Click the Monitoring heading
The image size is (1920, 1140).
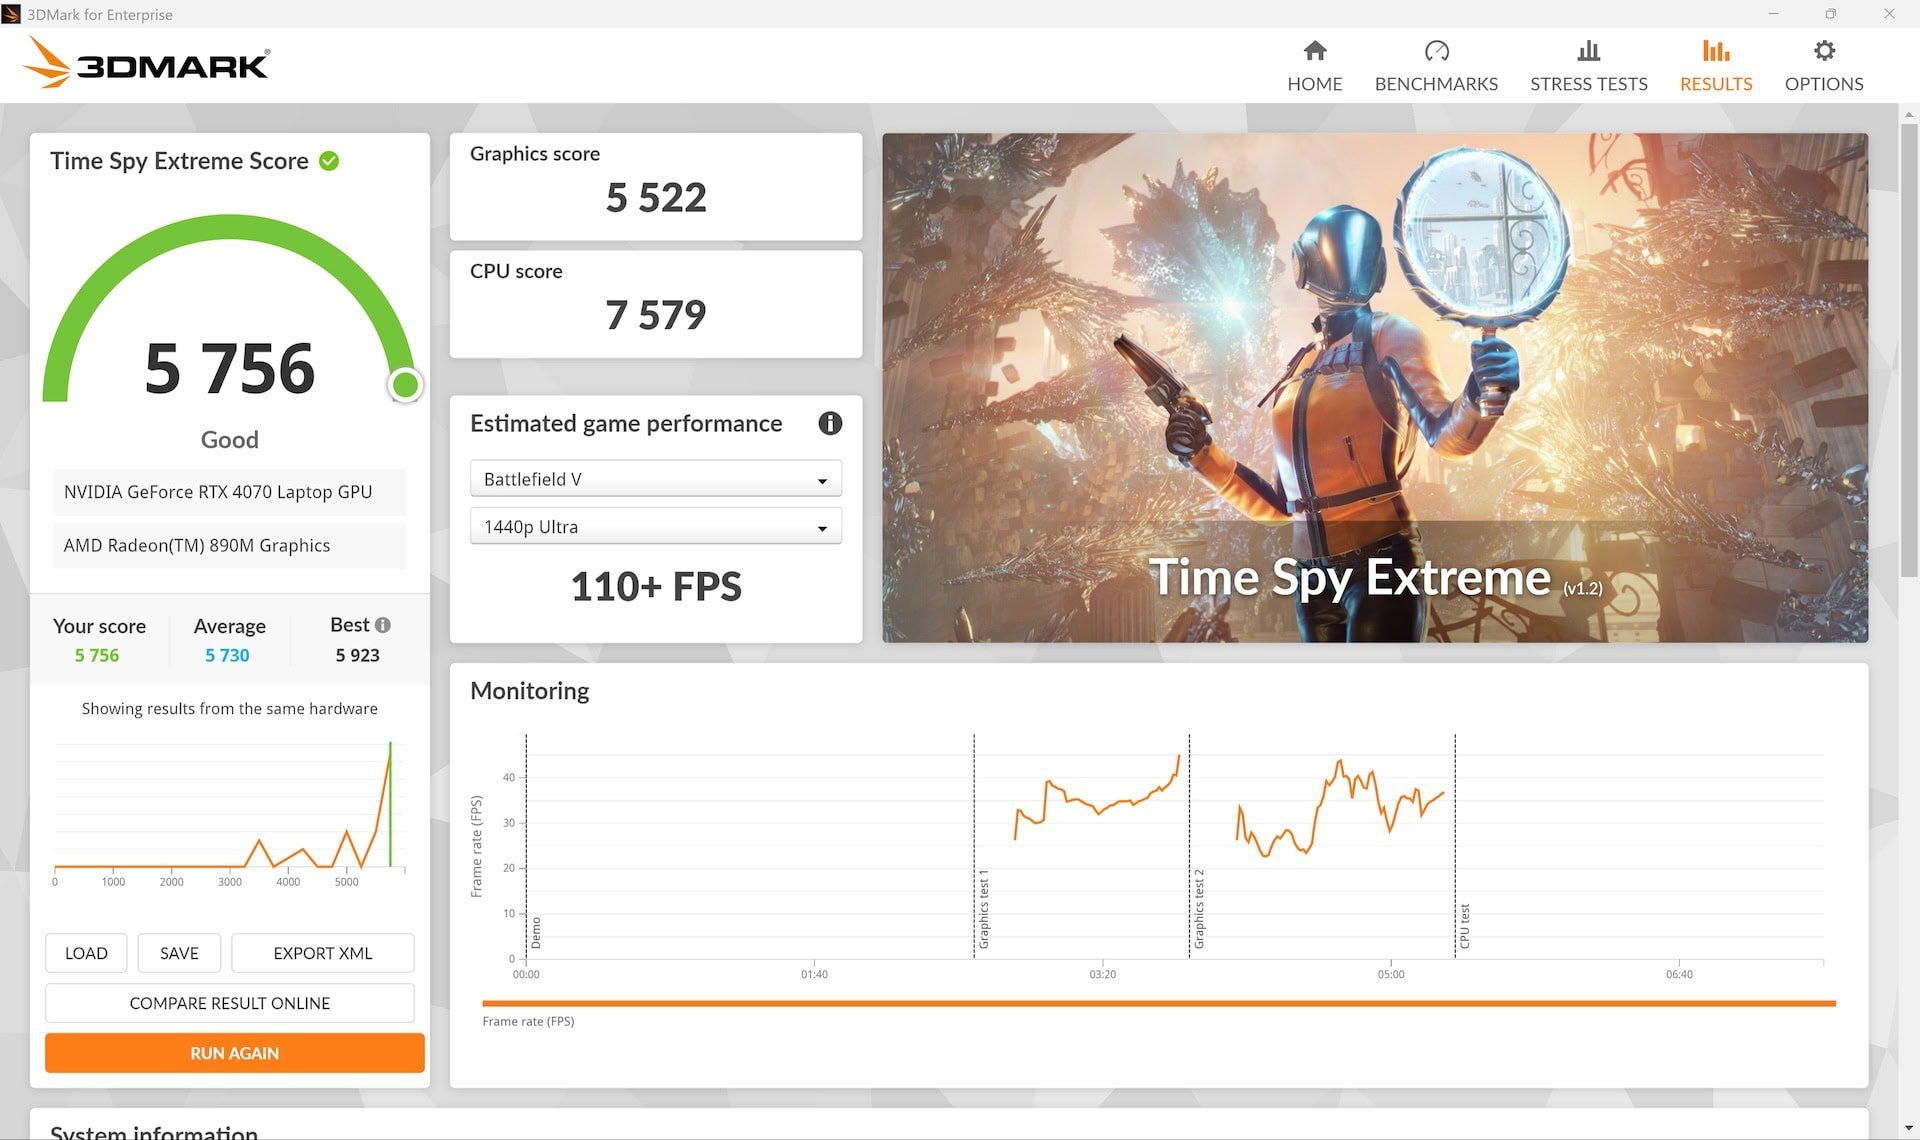pyautogui.click(x=529, y=691)
